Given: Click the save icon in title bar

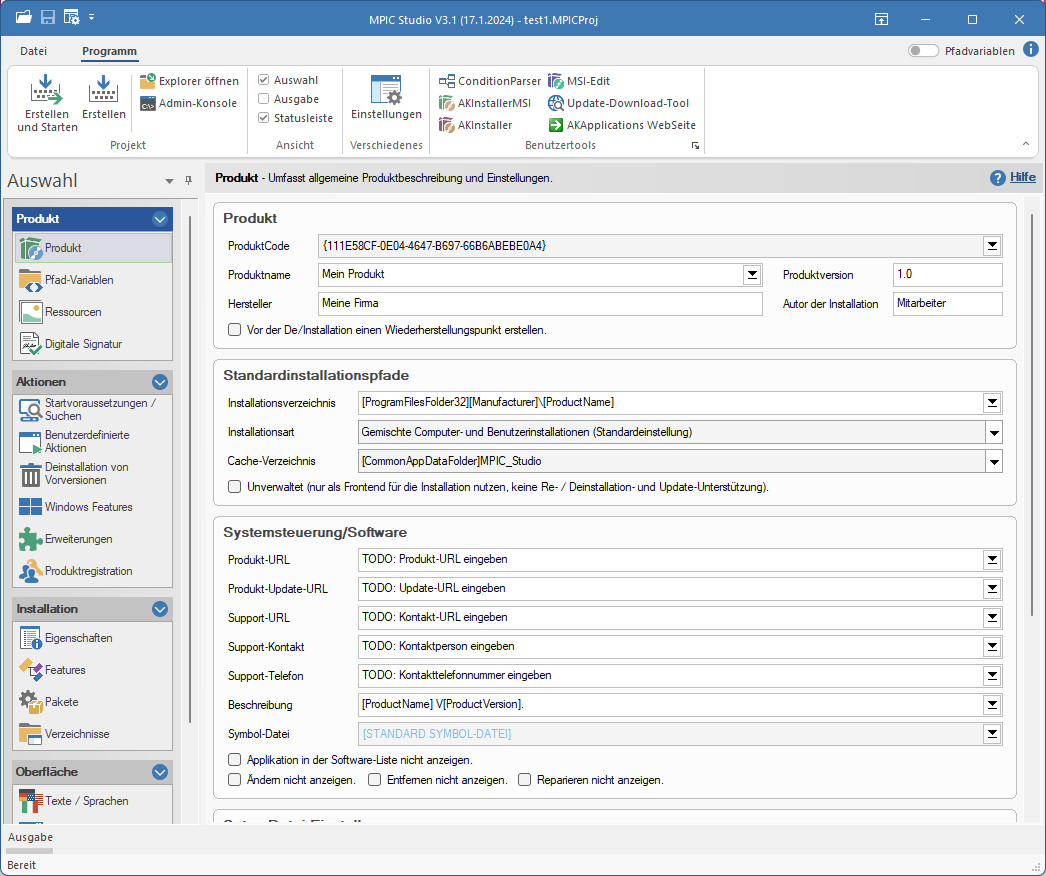Looking at the screenshot, I should 47,17.
